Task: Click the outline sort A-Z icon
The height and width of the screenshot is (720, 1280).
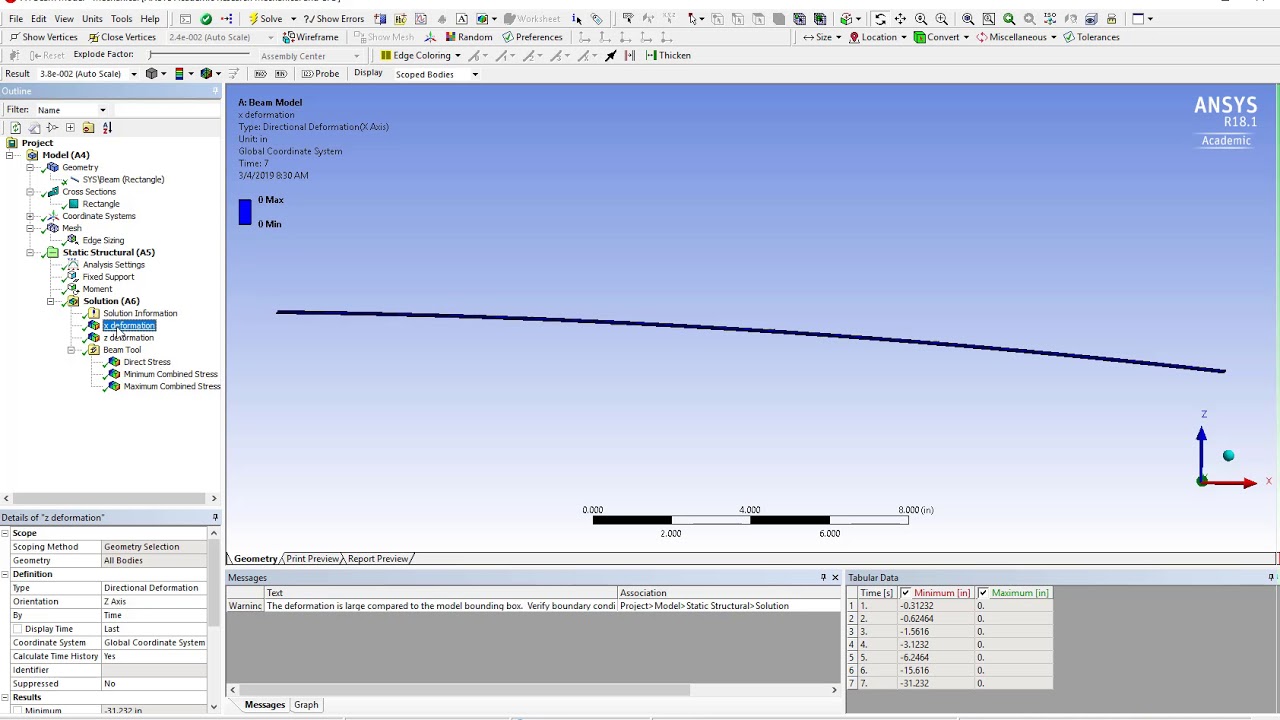Action: (x=107, y=128)
